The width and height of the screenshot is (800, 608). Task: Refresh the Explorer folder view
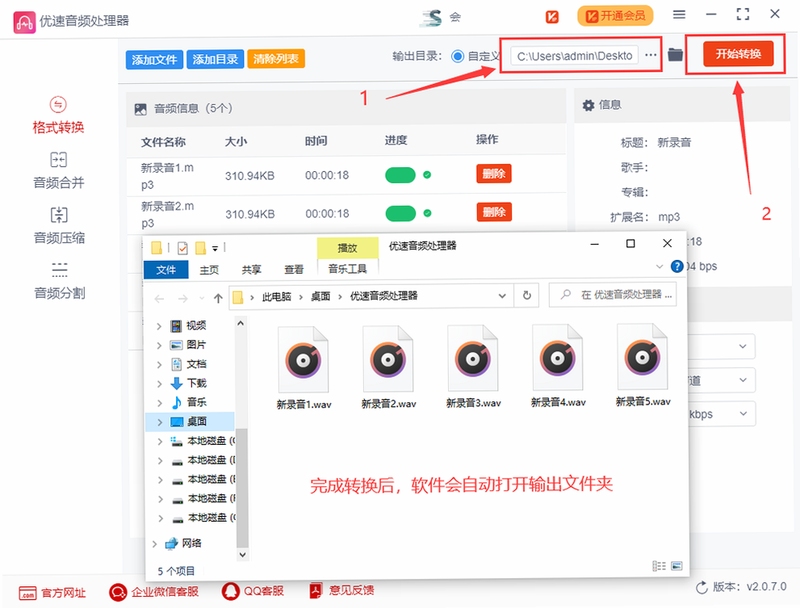coord(527,295)
